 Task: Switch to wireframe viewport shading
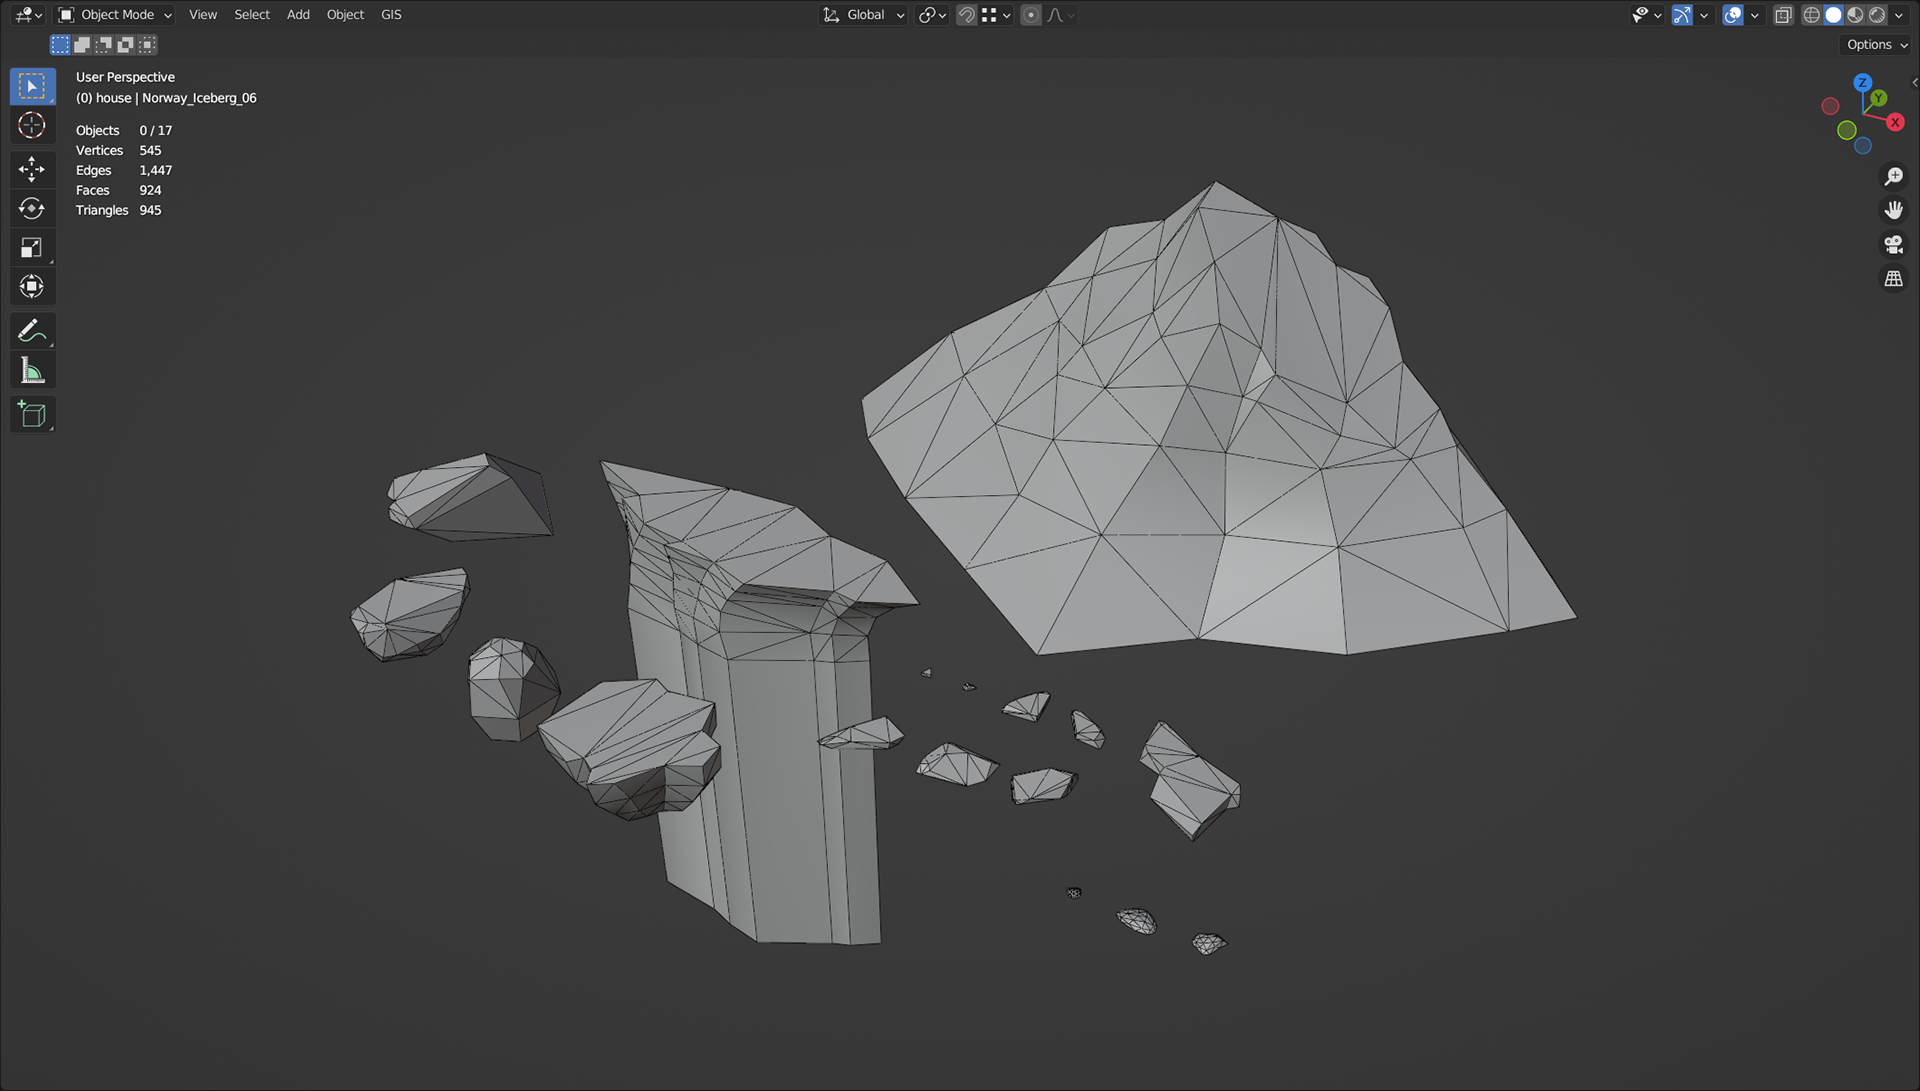tap(1811, 15)
